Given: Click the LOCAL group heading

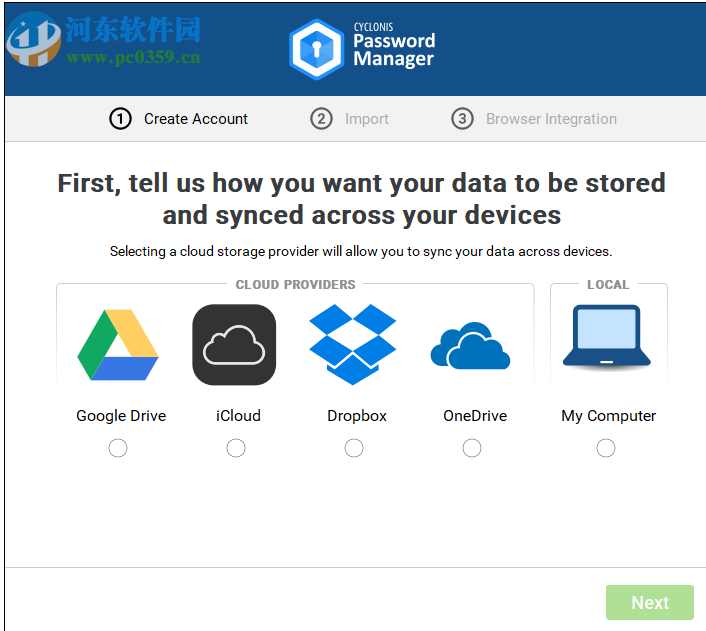Looking at the screenshot, I should click(x=608, y=285).
